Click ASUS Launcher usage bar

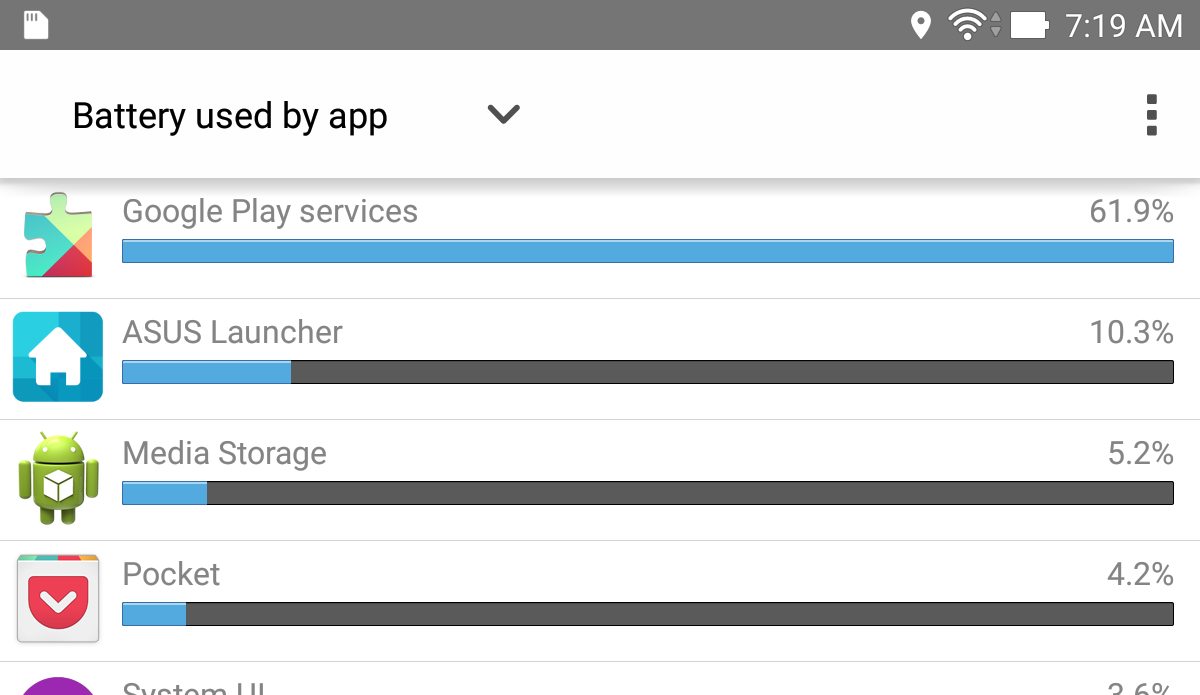[x=647, y=372]
